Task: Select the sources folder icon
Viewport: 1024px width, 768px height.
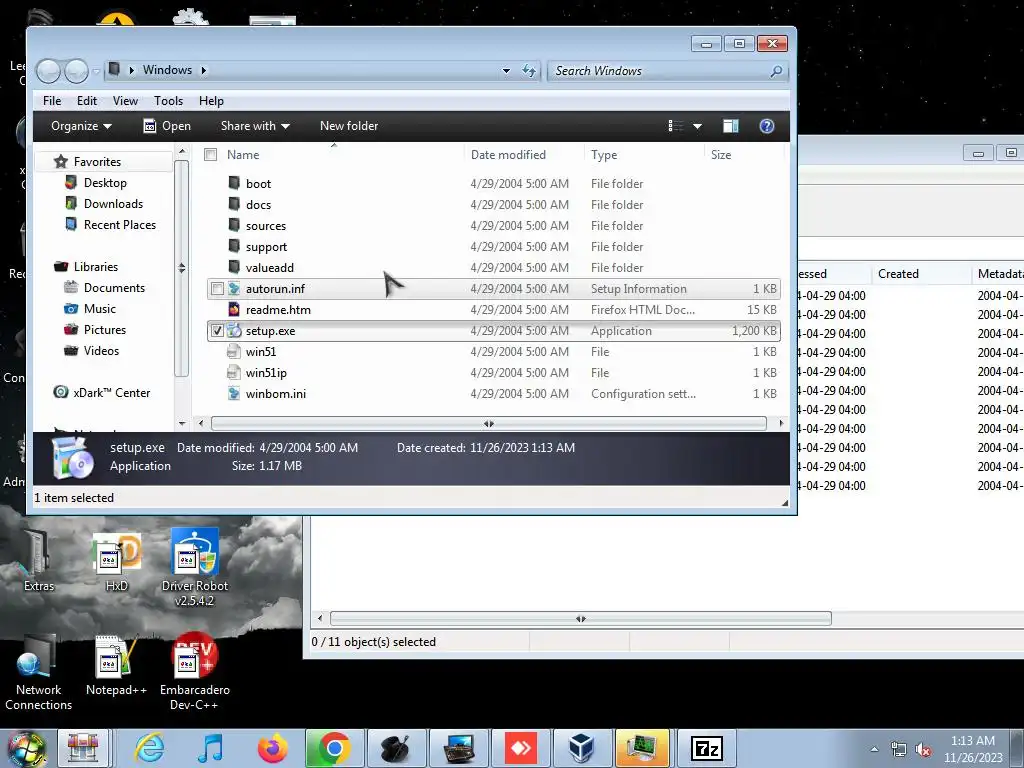Action: tap(234, 225)
